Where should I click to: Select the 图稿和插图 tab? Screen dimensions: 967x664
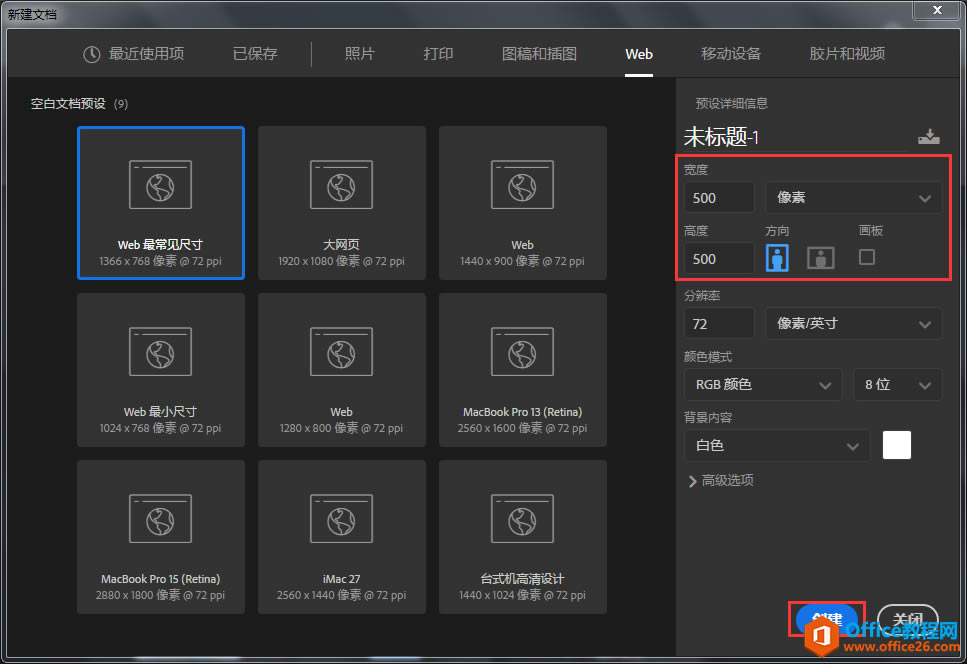(539, 54)
